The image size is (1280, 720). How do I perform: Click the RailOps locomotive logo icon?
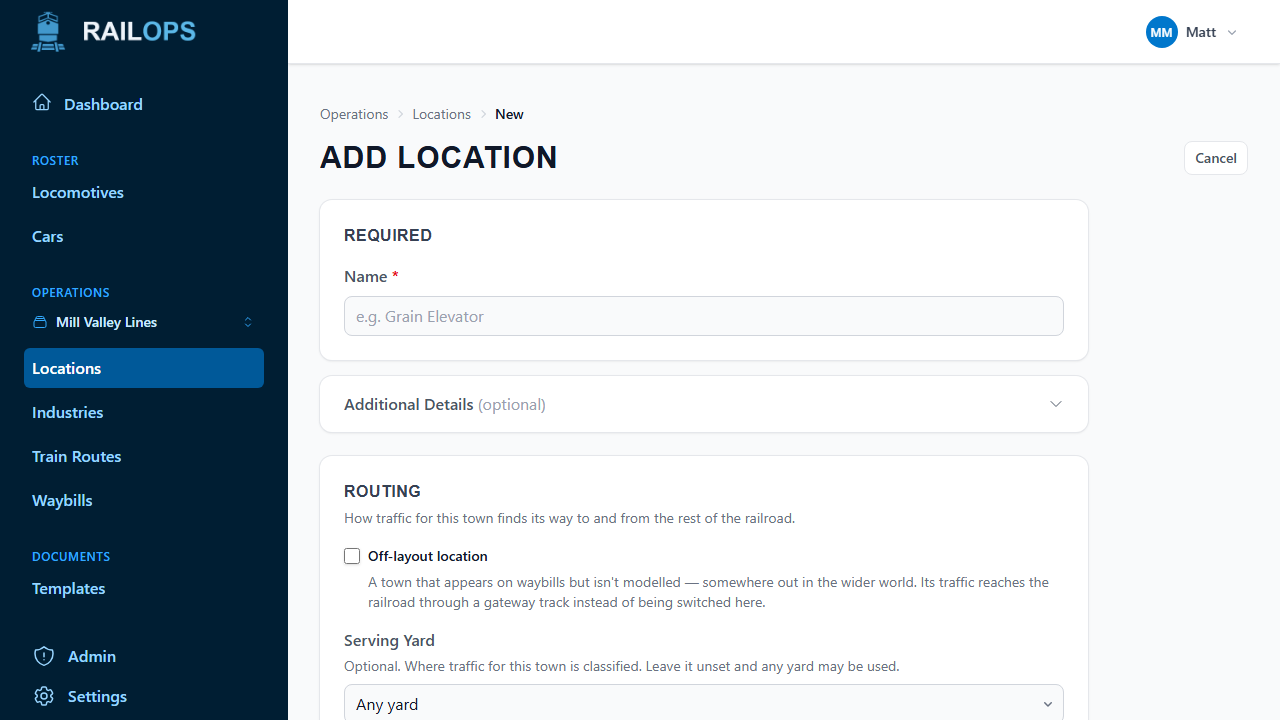click(48, 32)
